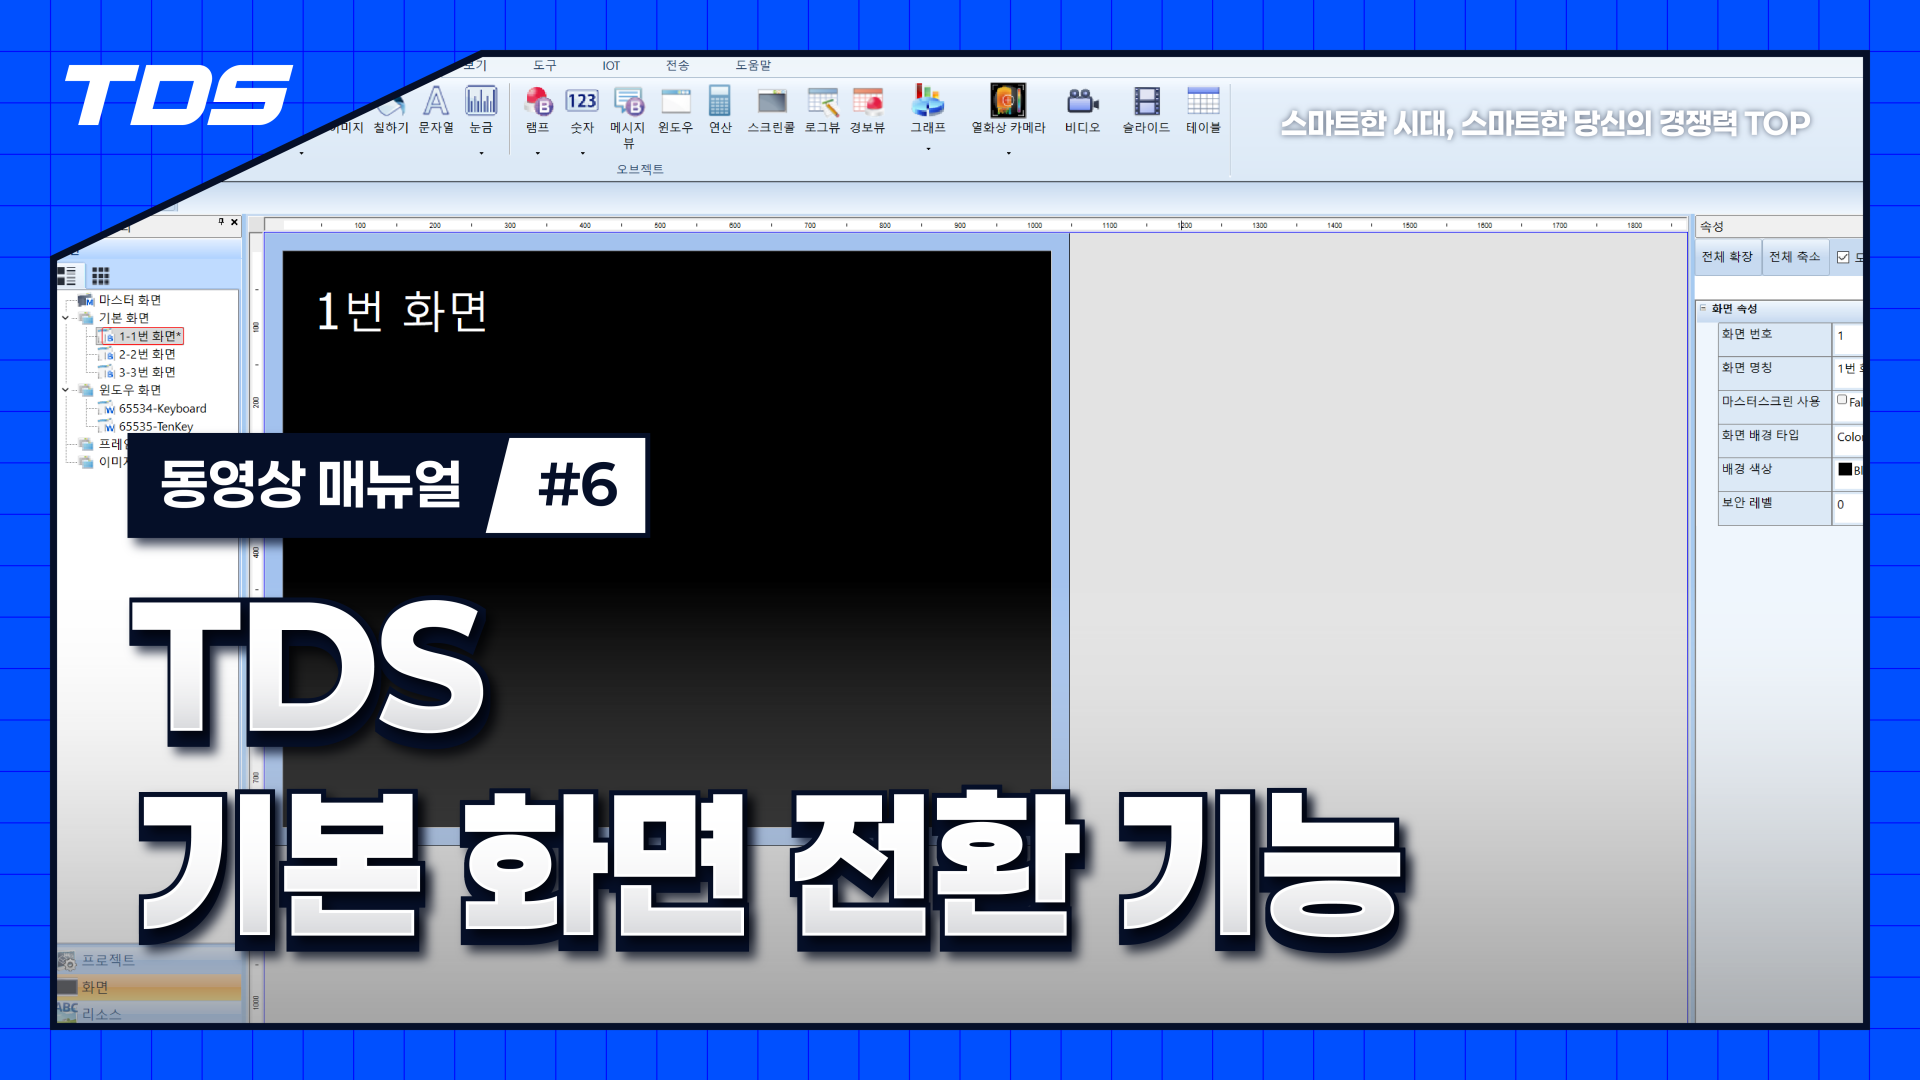Open the 전송 menu
The image size is (1920, 1080).
point(677,65)
